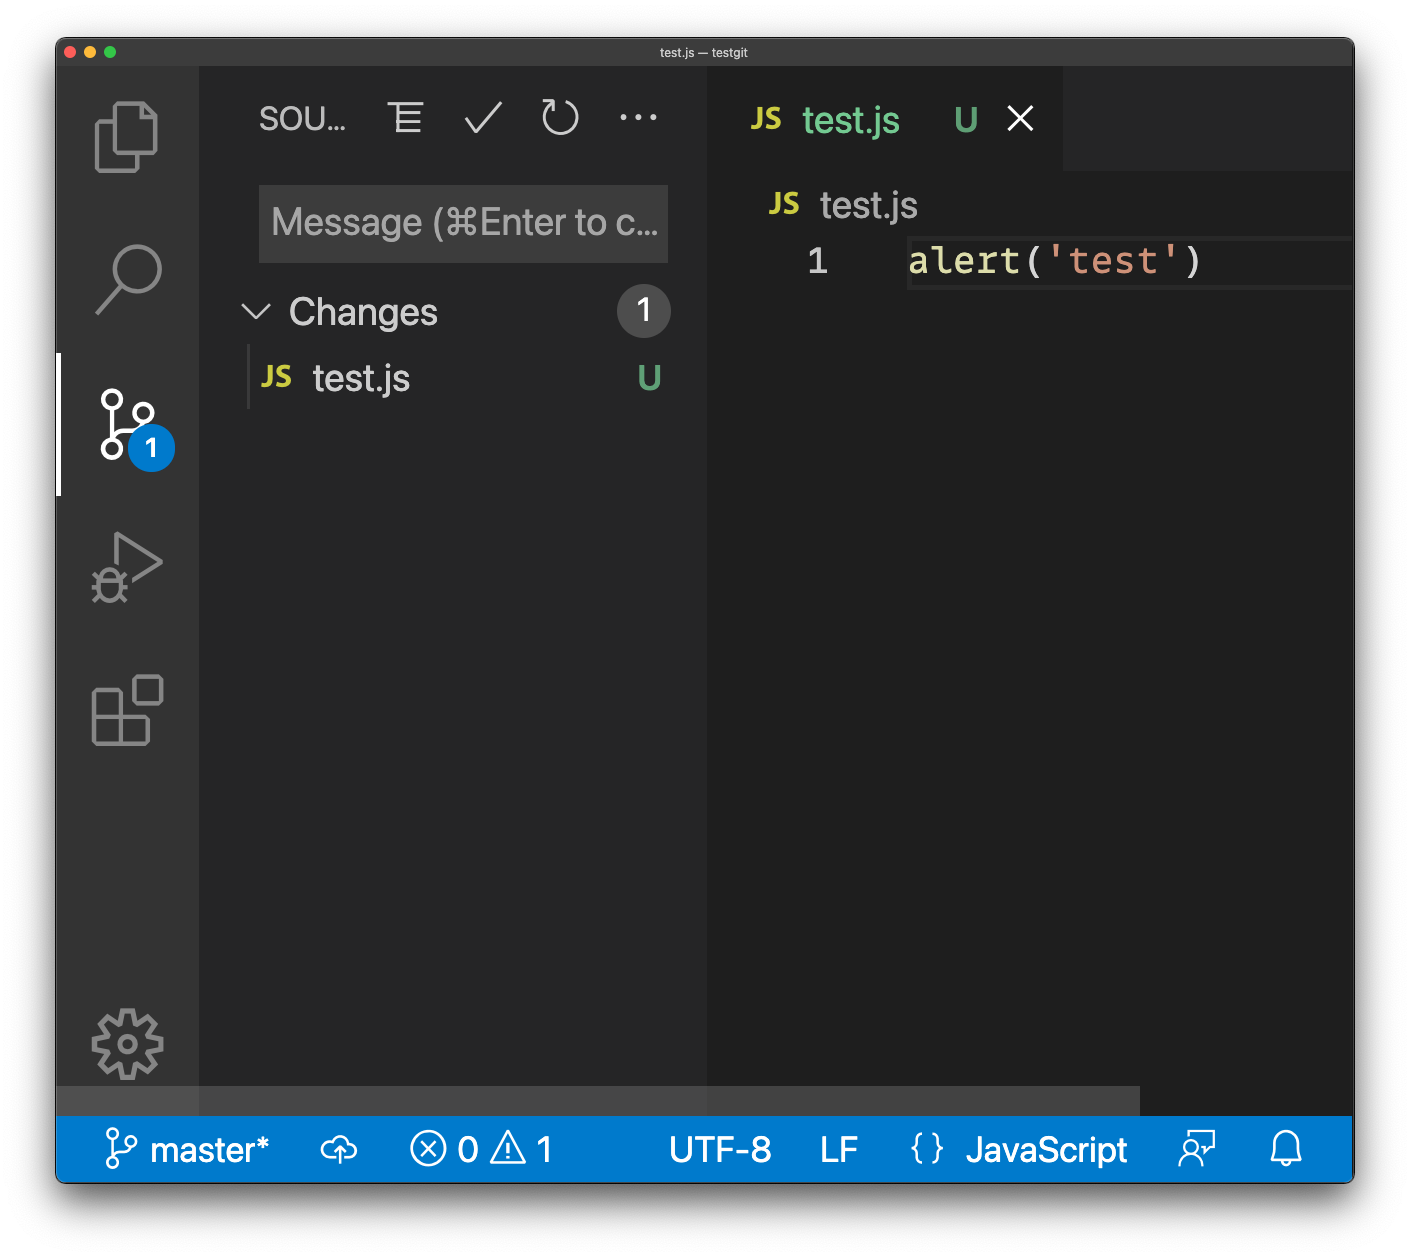
Task: Click the commit message input field
Action: [463, 223]
